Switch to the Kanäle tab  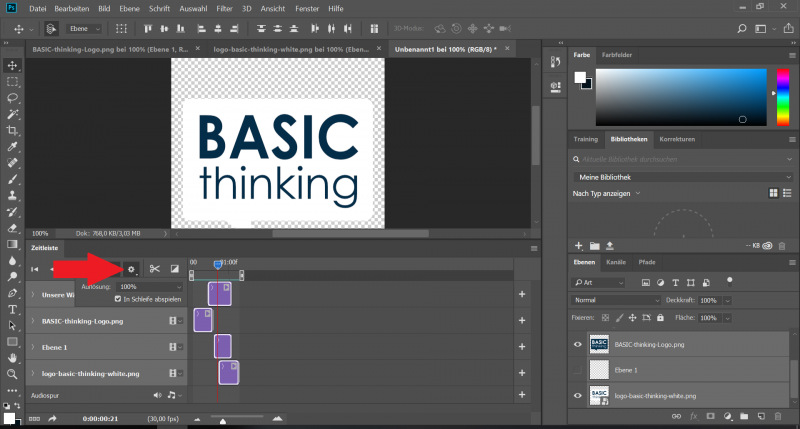point(616,262)
